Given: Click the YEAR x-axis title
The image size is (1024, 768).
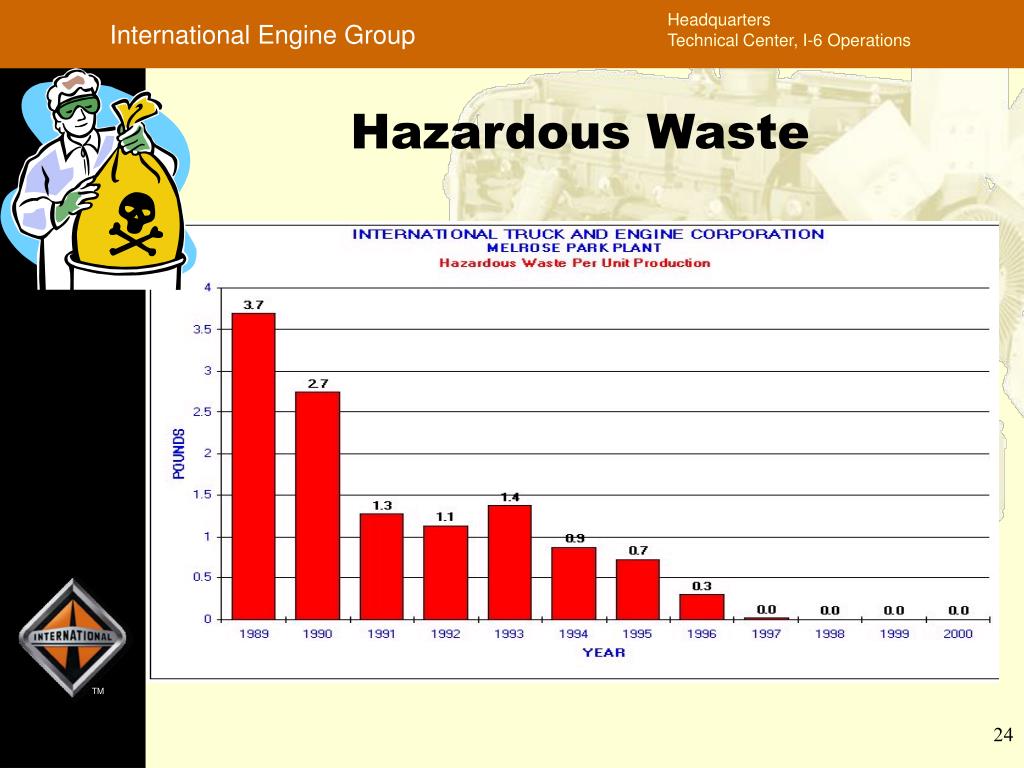Looking at the screenshot, I should 603,652.
